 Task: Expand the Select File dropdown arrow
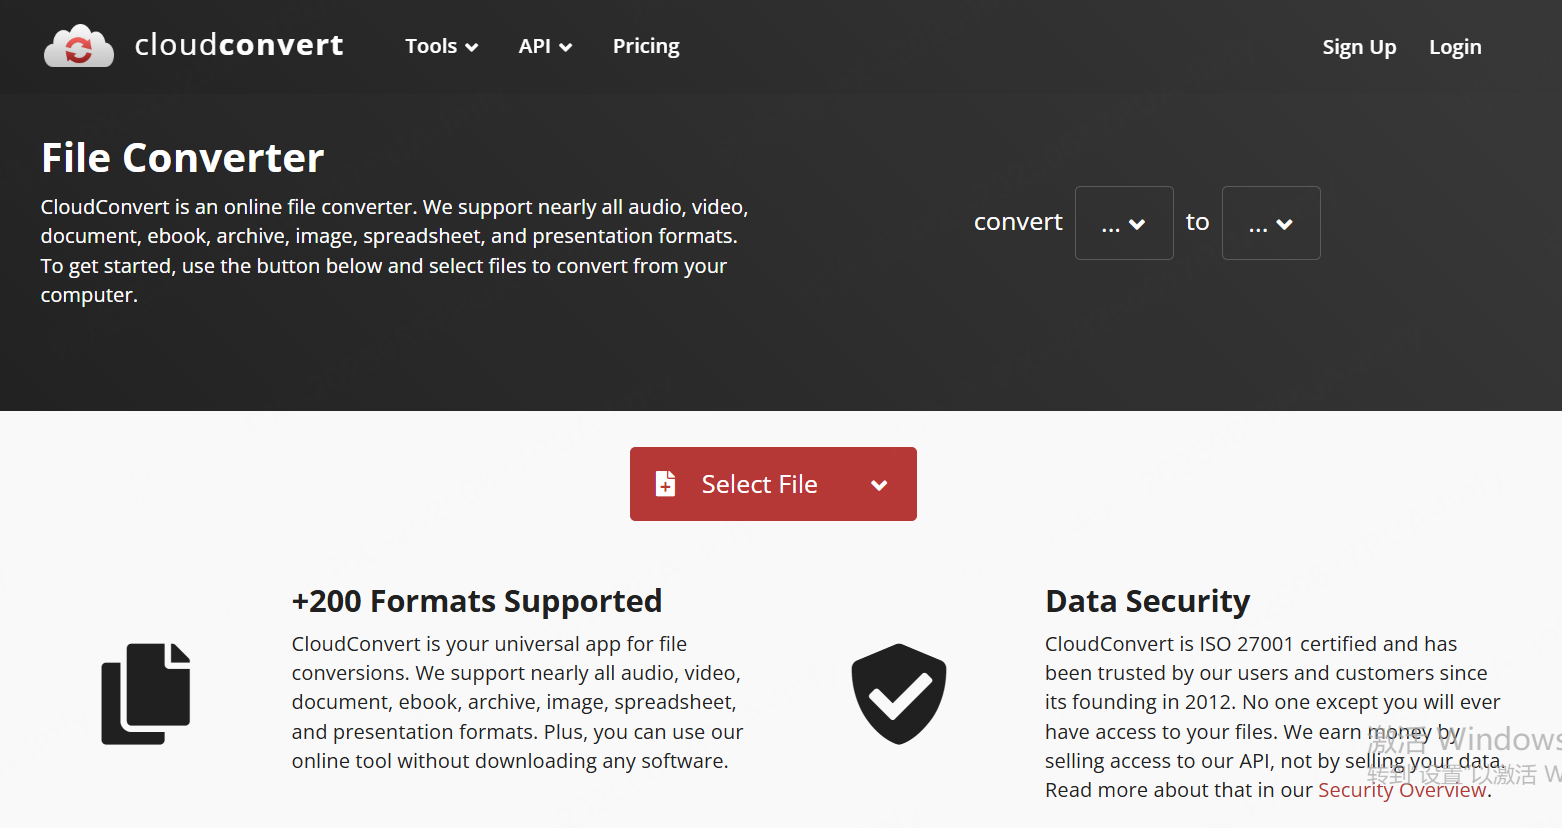click(x=879, y=485)
